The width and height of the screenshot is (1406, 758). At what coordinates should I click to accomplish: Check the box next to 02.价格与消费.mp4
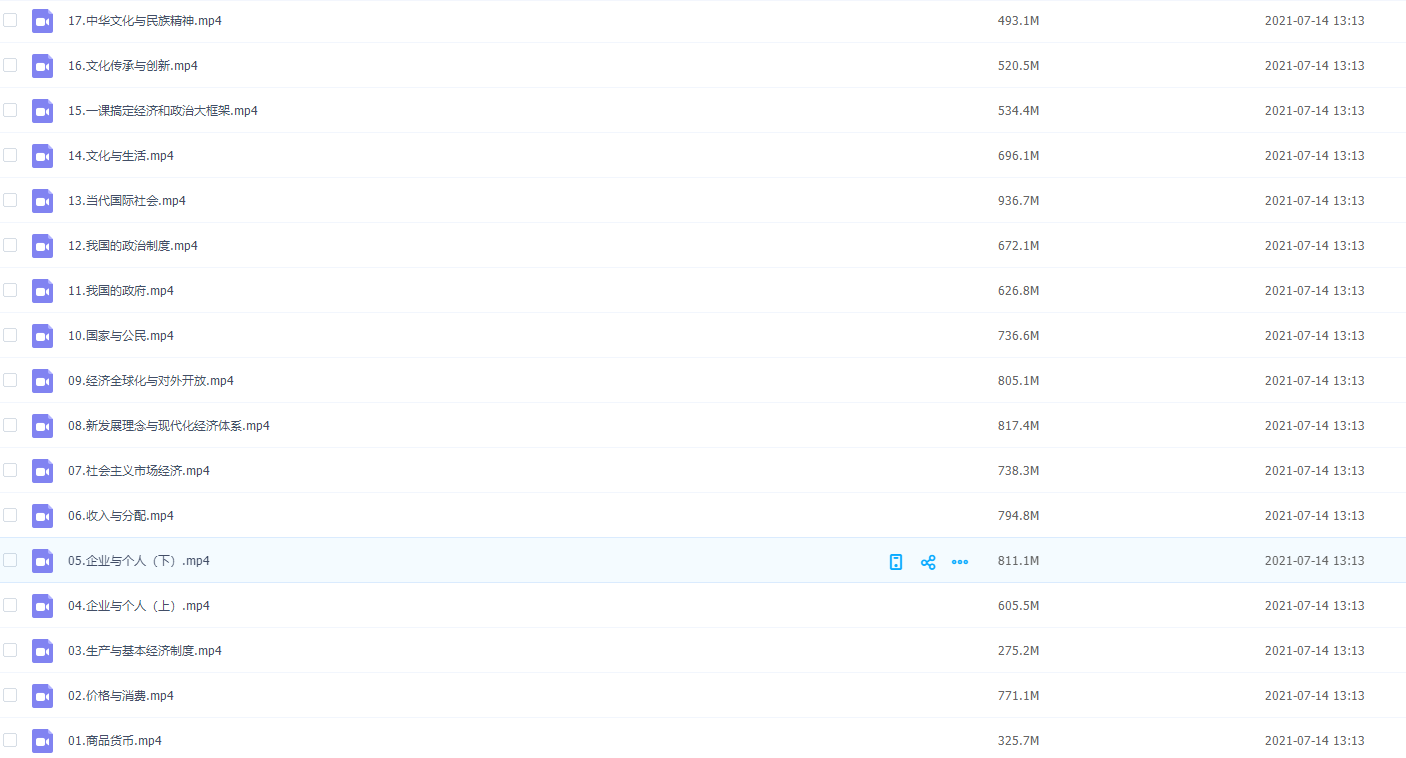(x=10, y=695)
